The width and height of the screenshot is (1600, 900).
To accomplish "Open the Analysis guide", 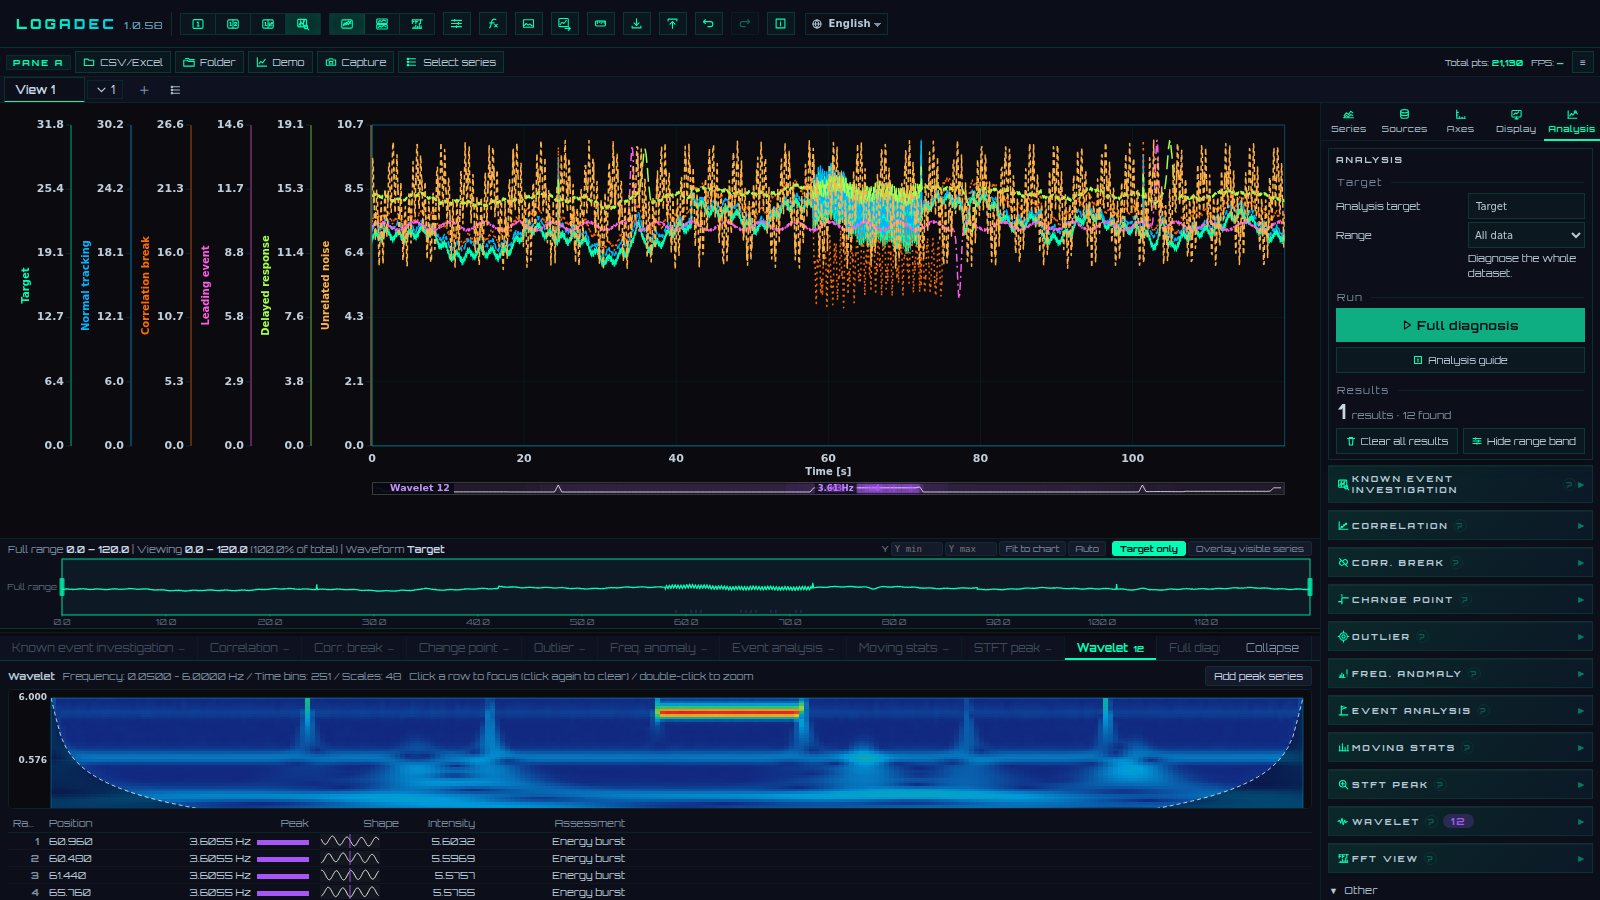I will coord(1460,360).
